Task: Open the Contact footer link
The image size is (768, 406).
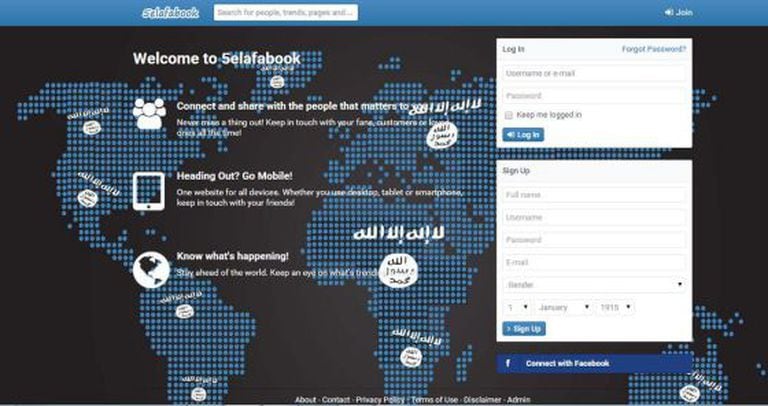Action: (336, 400)
